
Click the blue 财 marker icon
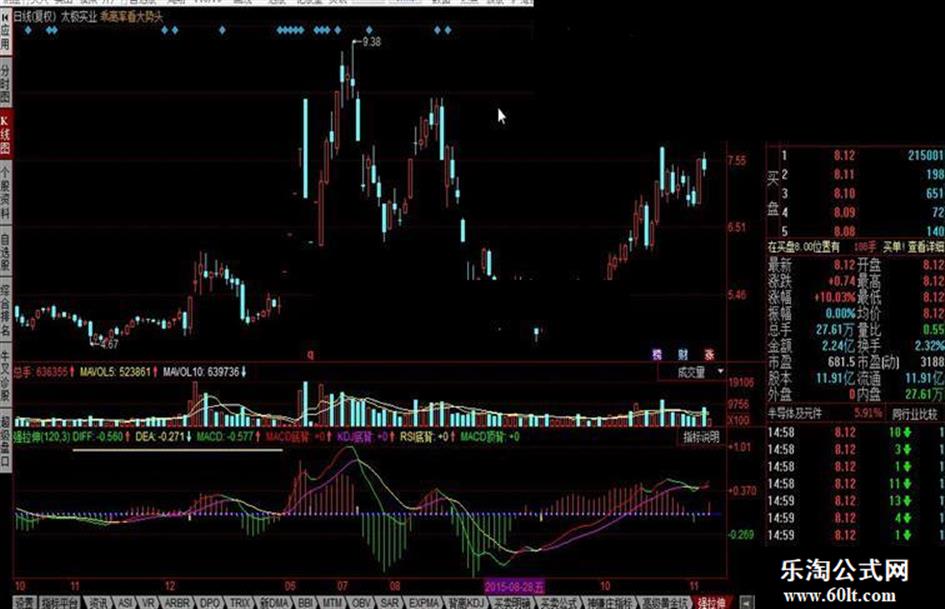pos(683,355)
